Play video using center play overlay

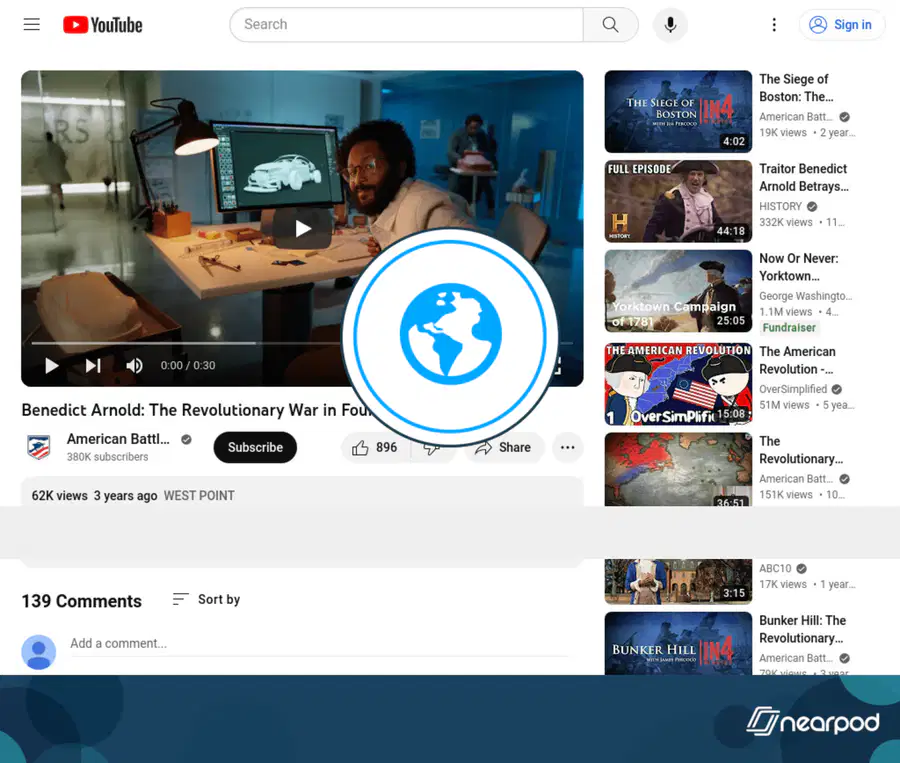302,228
